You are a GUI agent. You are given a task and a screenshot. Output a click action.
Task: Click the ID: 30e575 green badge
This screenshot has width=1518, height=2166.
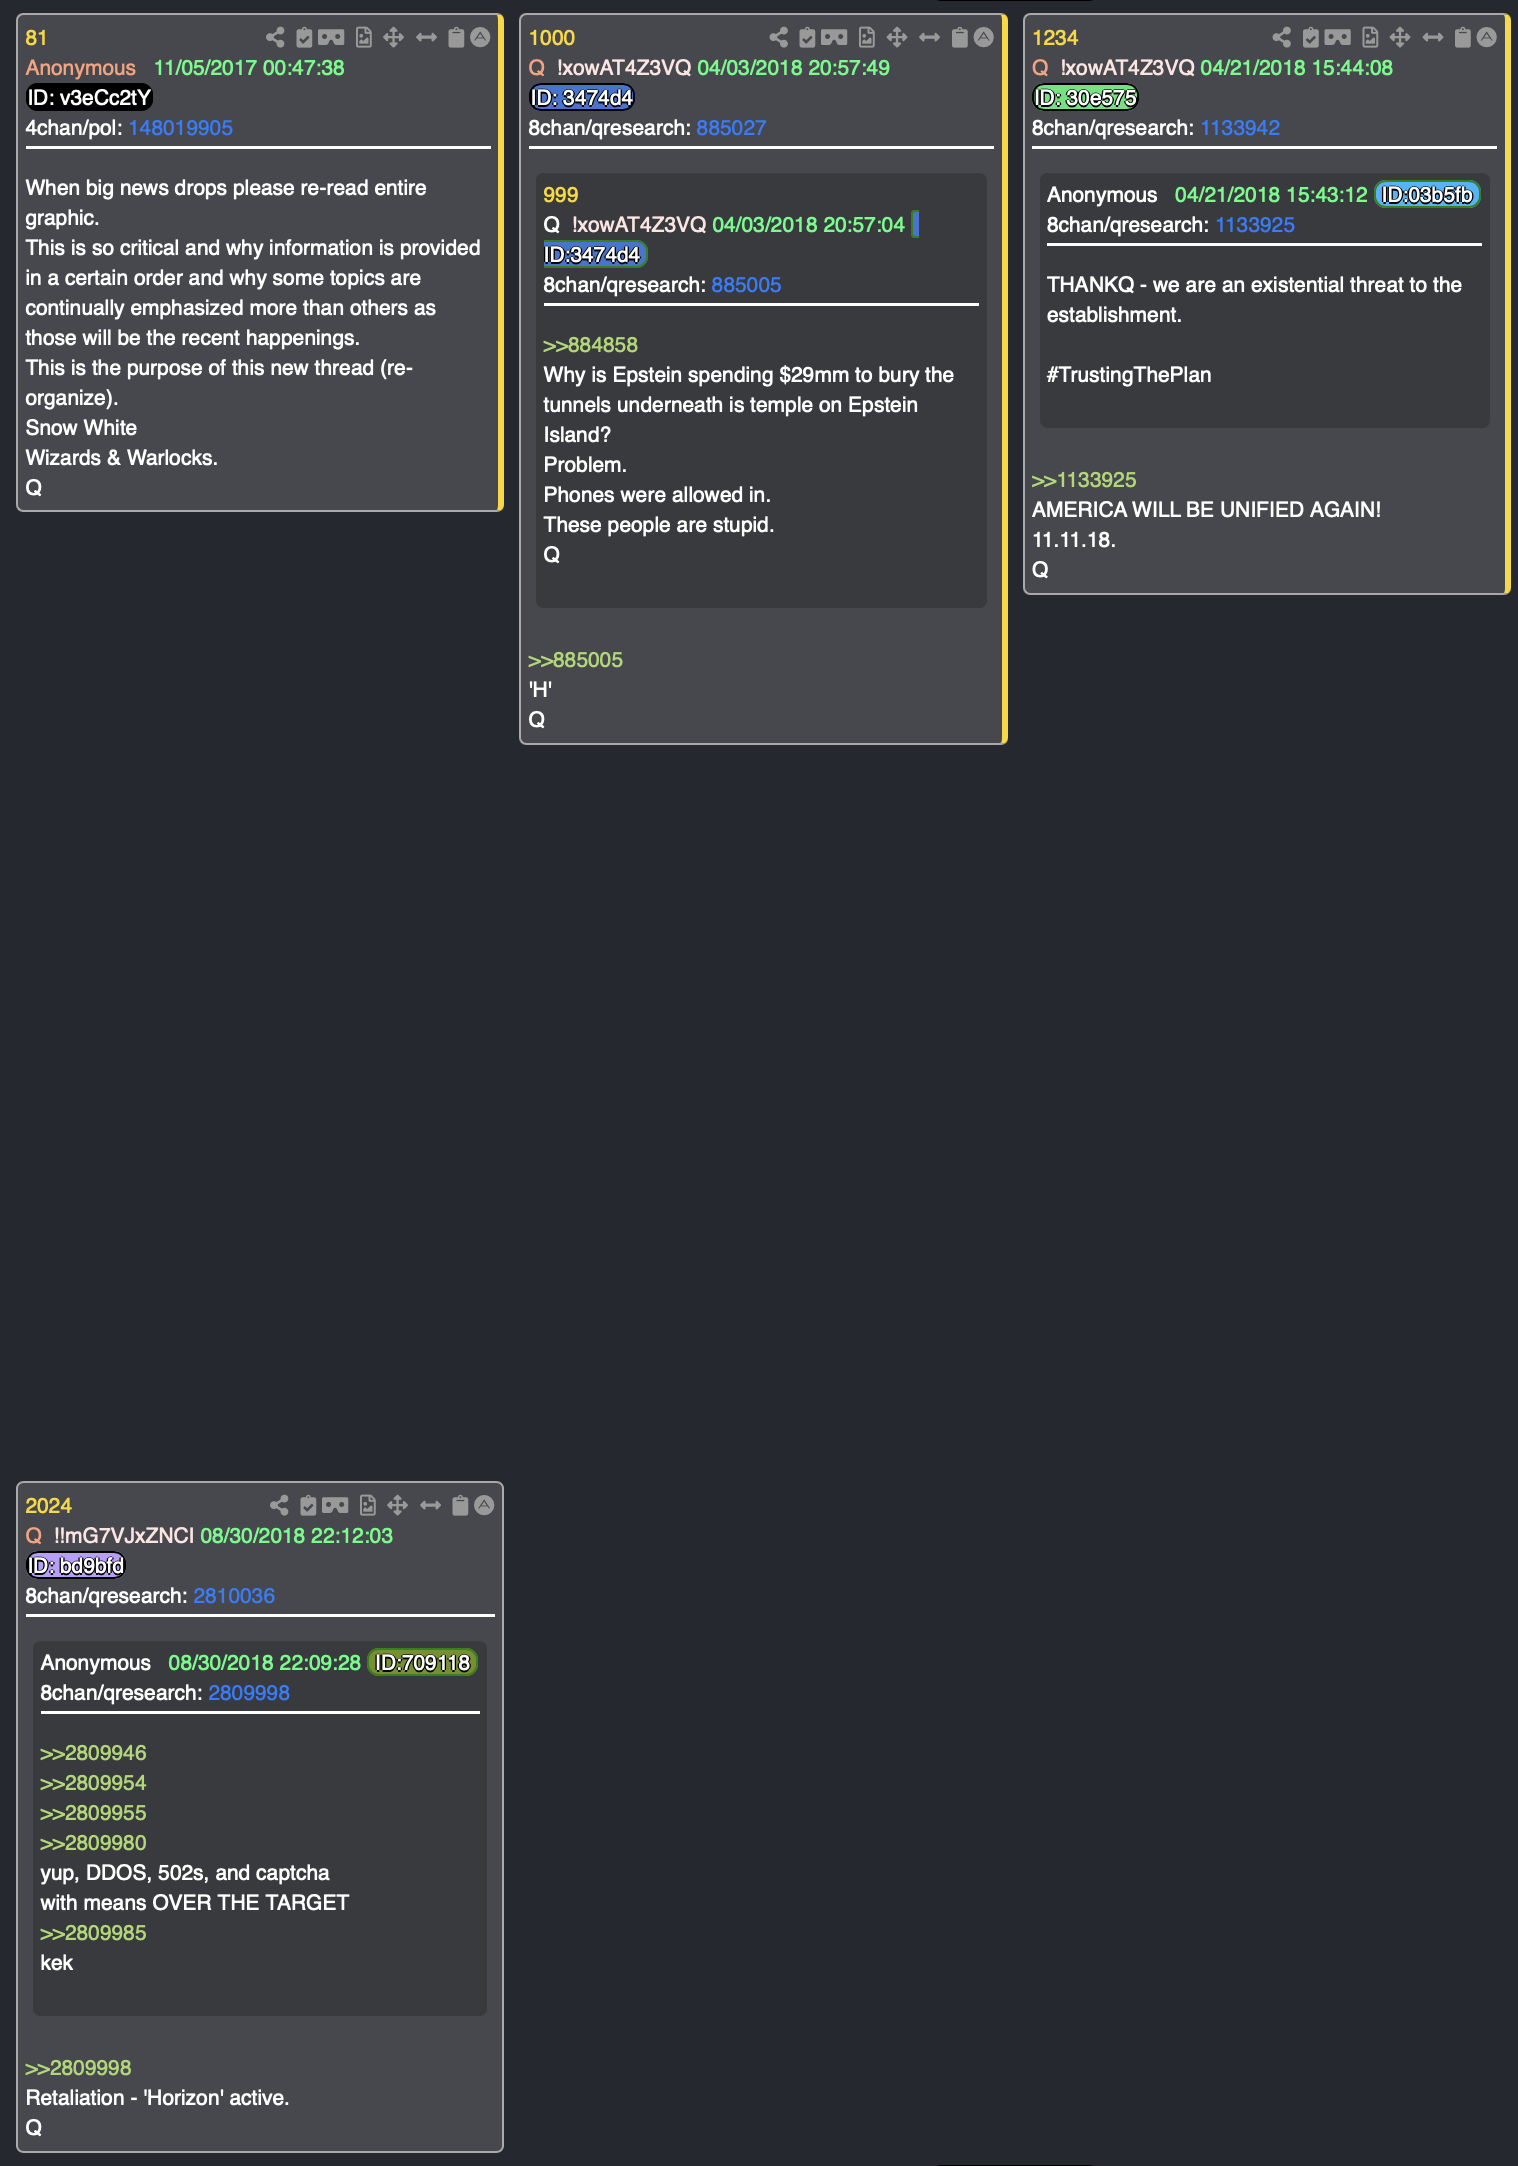1085,98
